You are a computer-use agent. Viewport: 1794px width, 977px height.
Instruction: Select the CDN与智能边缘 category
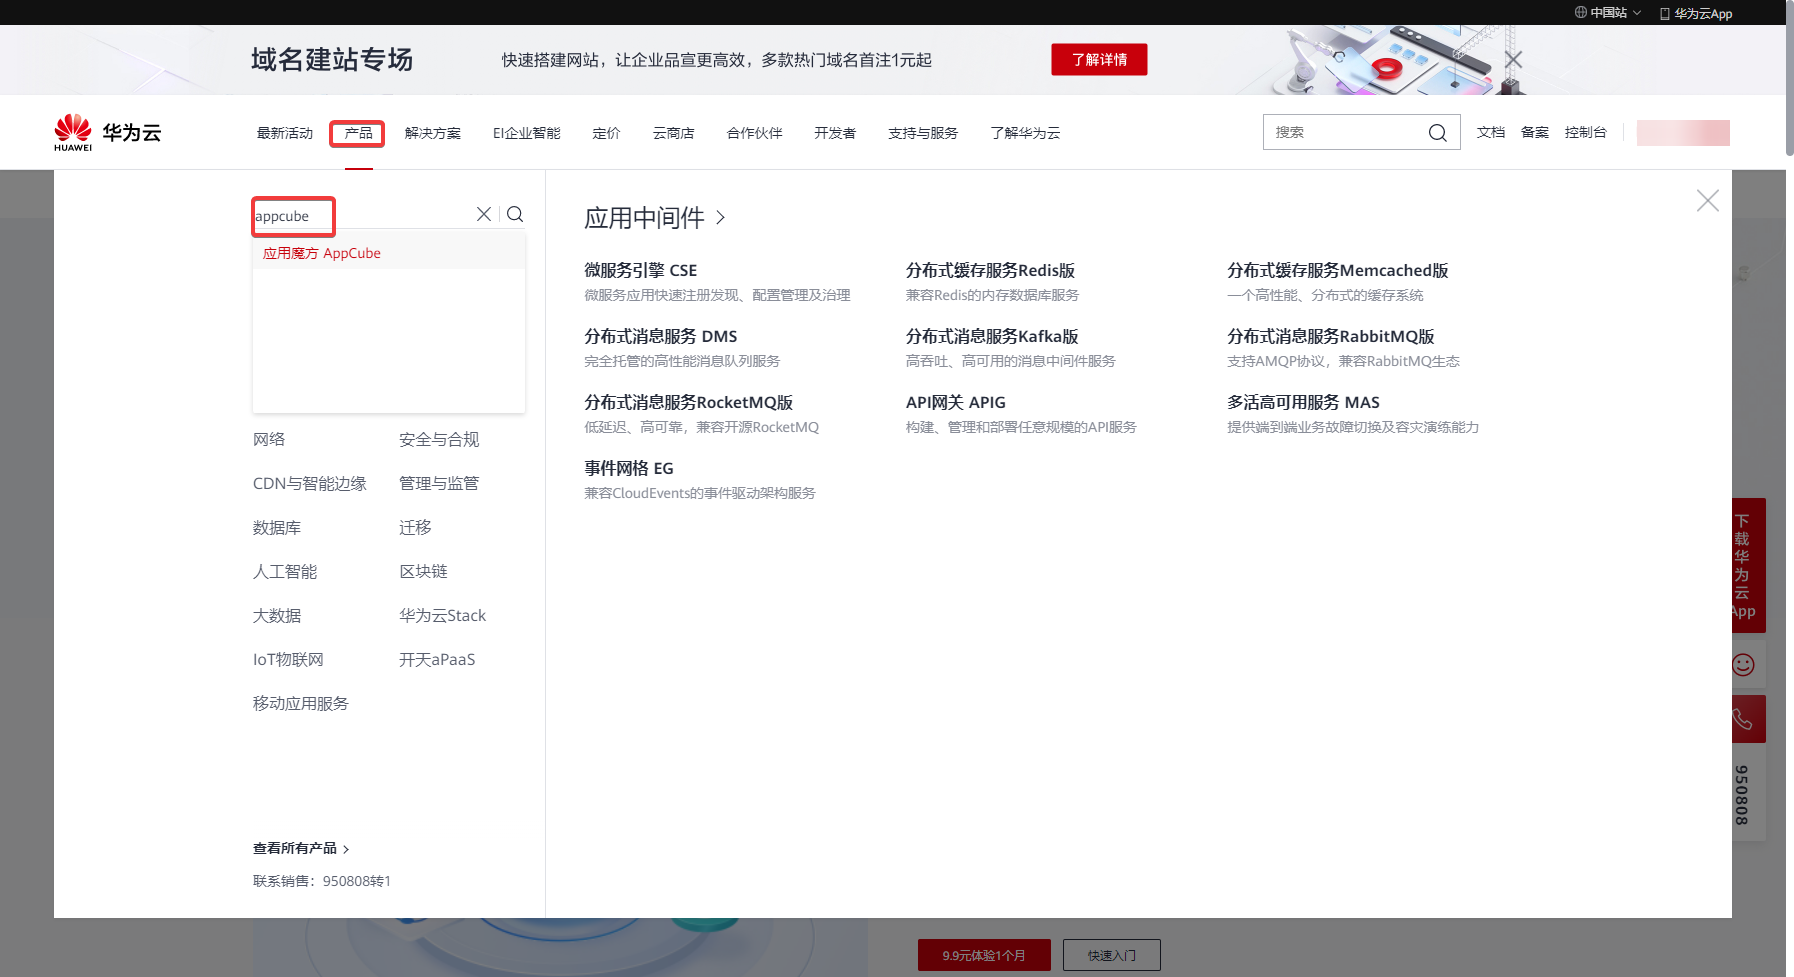(310, 483)
